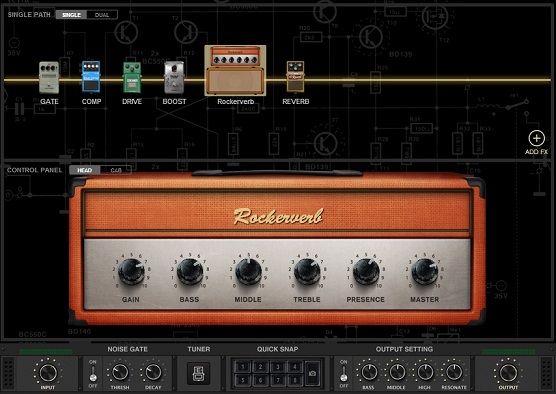Recall Quick Snap slot 4

click(x=295, y=367)
